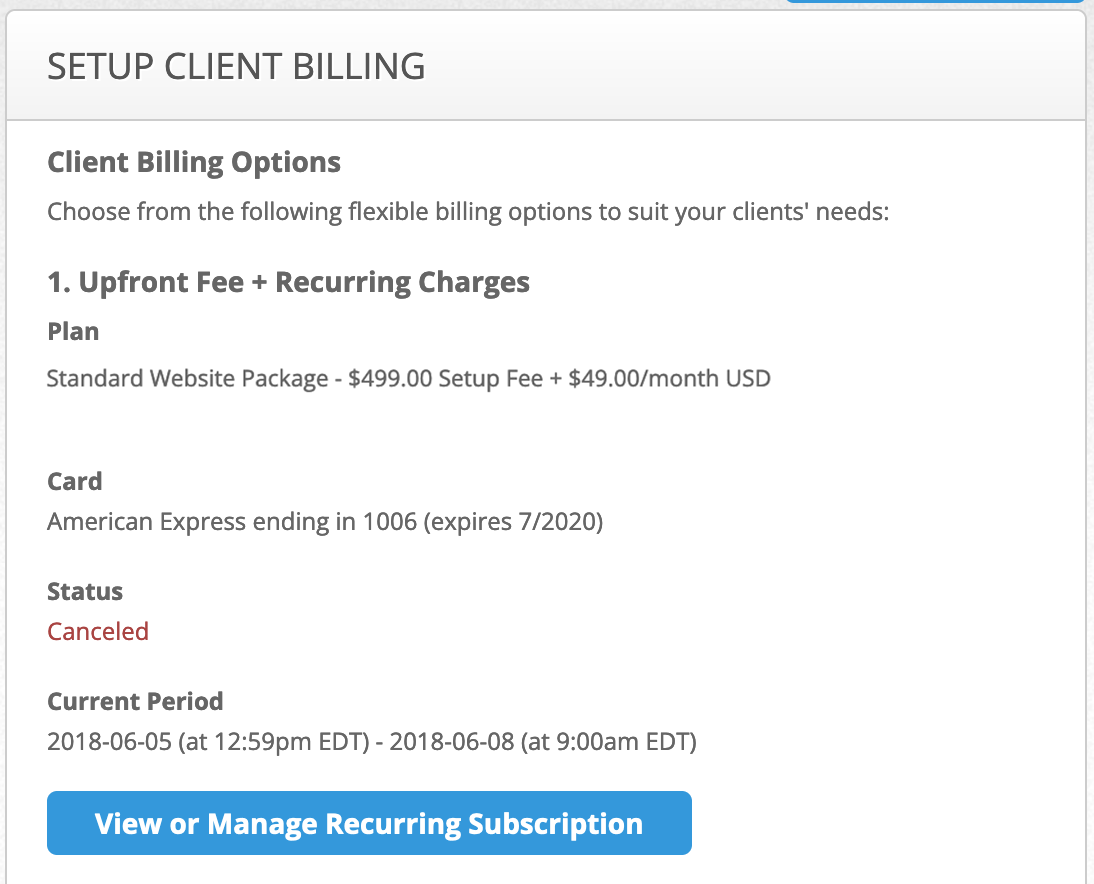Click the Card field label
This screenshot has height=884, width=1094.
tap(75, 481)
